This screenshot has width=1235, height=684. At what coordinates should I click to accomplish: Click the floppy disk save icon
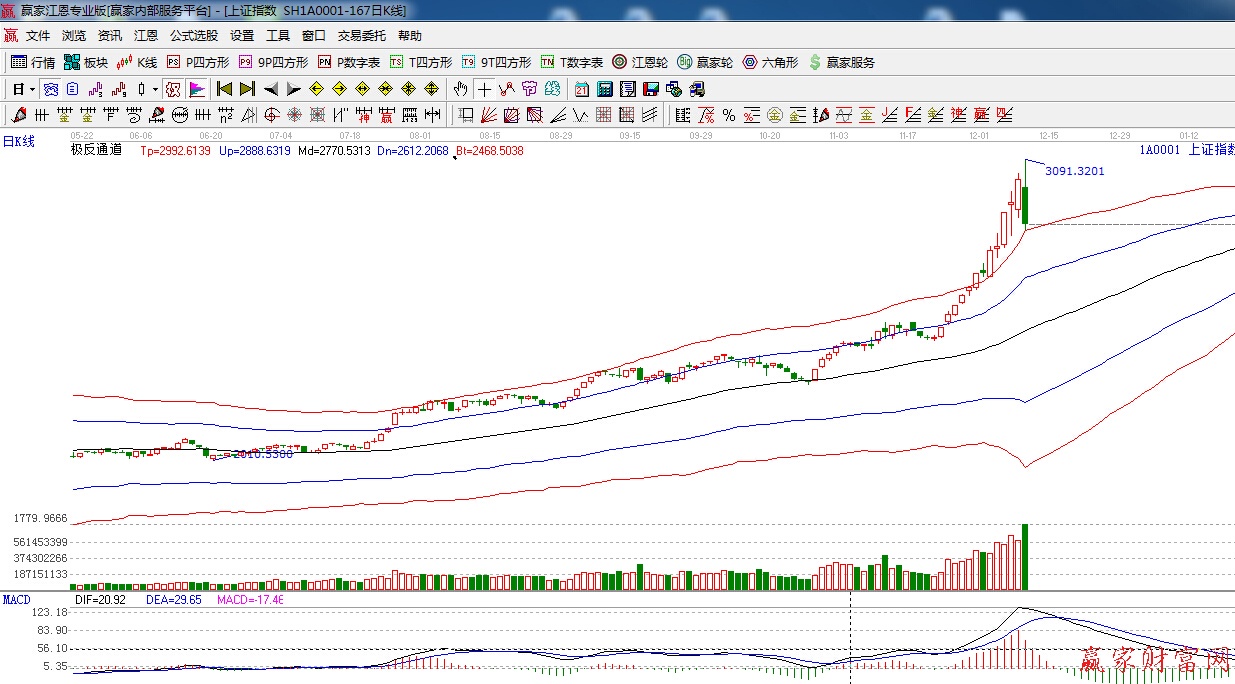[x=651, y=89]
